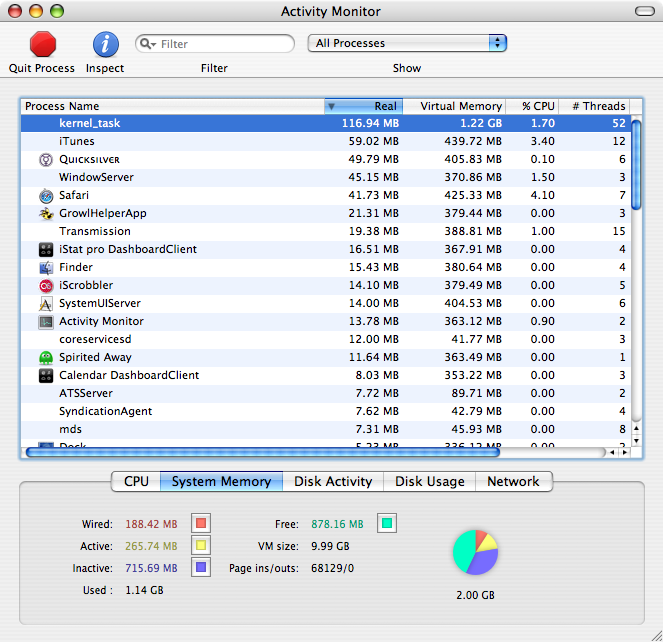The width and height of the screenshot is (663, 642).
Task: Sort by # Threads column header
Action: tap(594, 106)
